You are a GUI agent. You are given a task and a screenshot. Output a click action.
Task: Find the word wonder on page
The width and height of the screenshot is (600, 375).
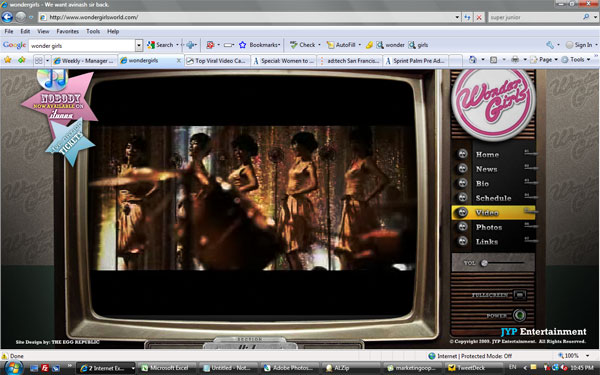[390, 45]
